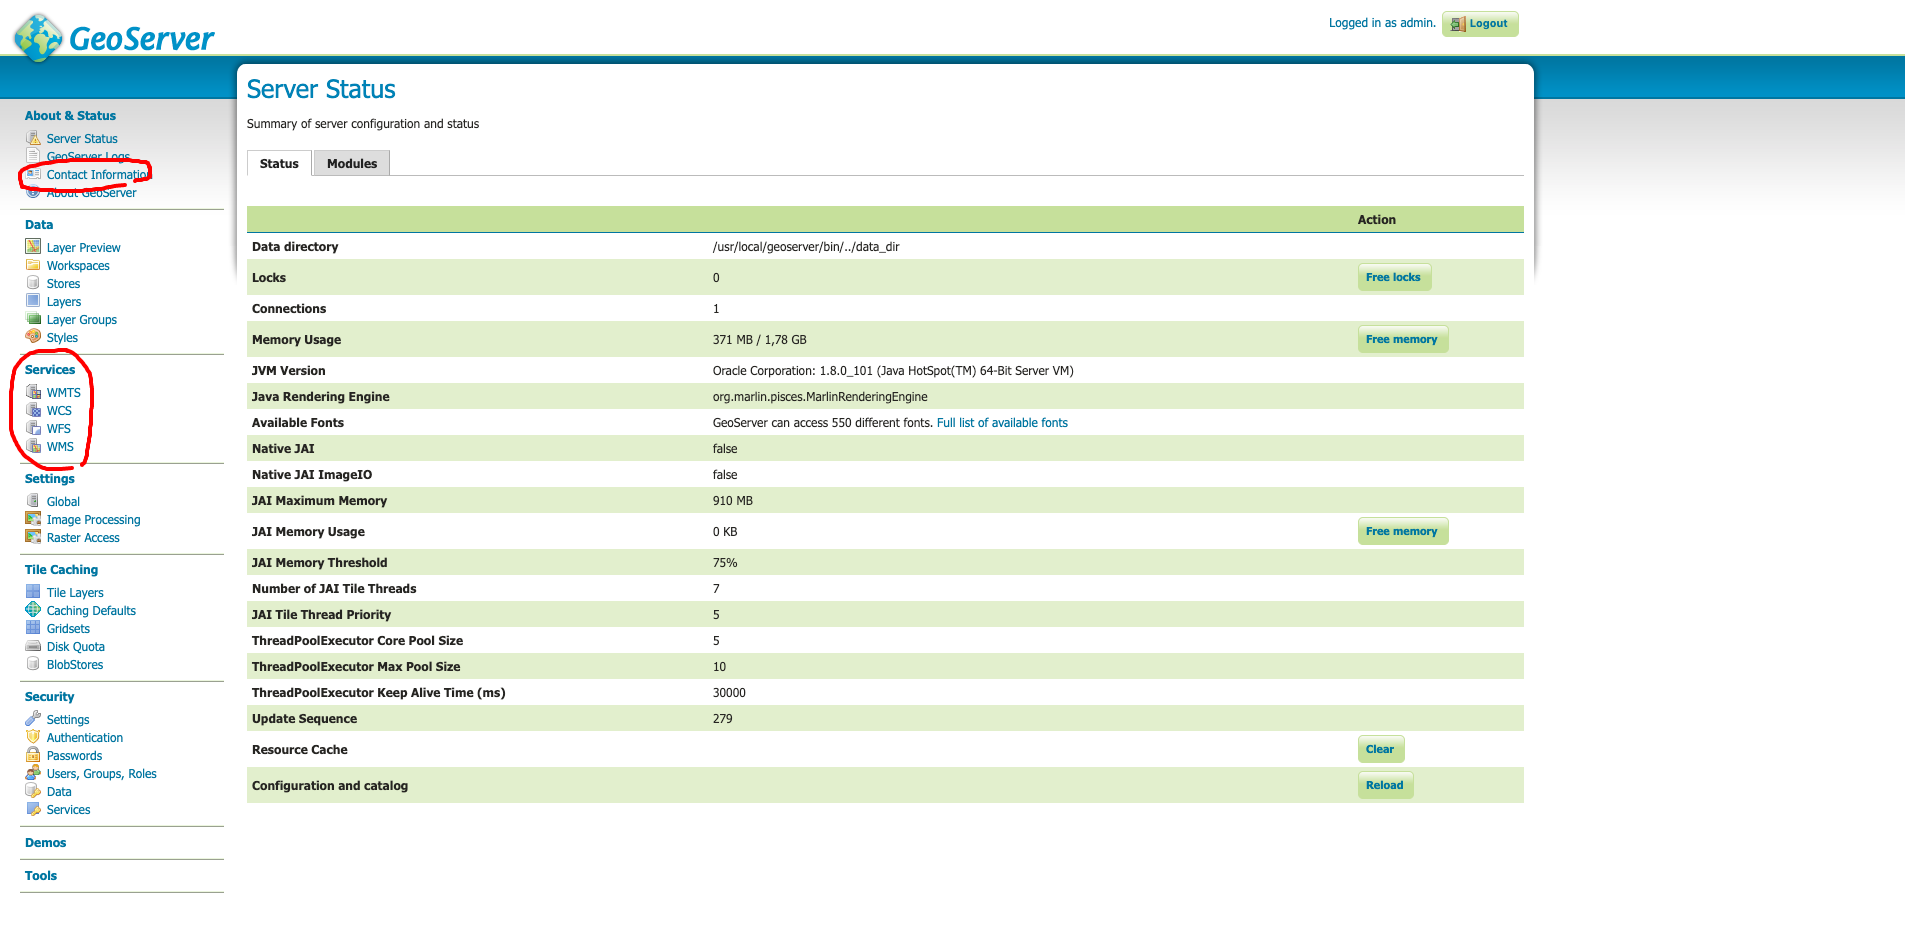Screen dimensions: 1905x946
Task: Switch to the Modules tab
Action: point(352,163)
